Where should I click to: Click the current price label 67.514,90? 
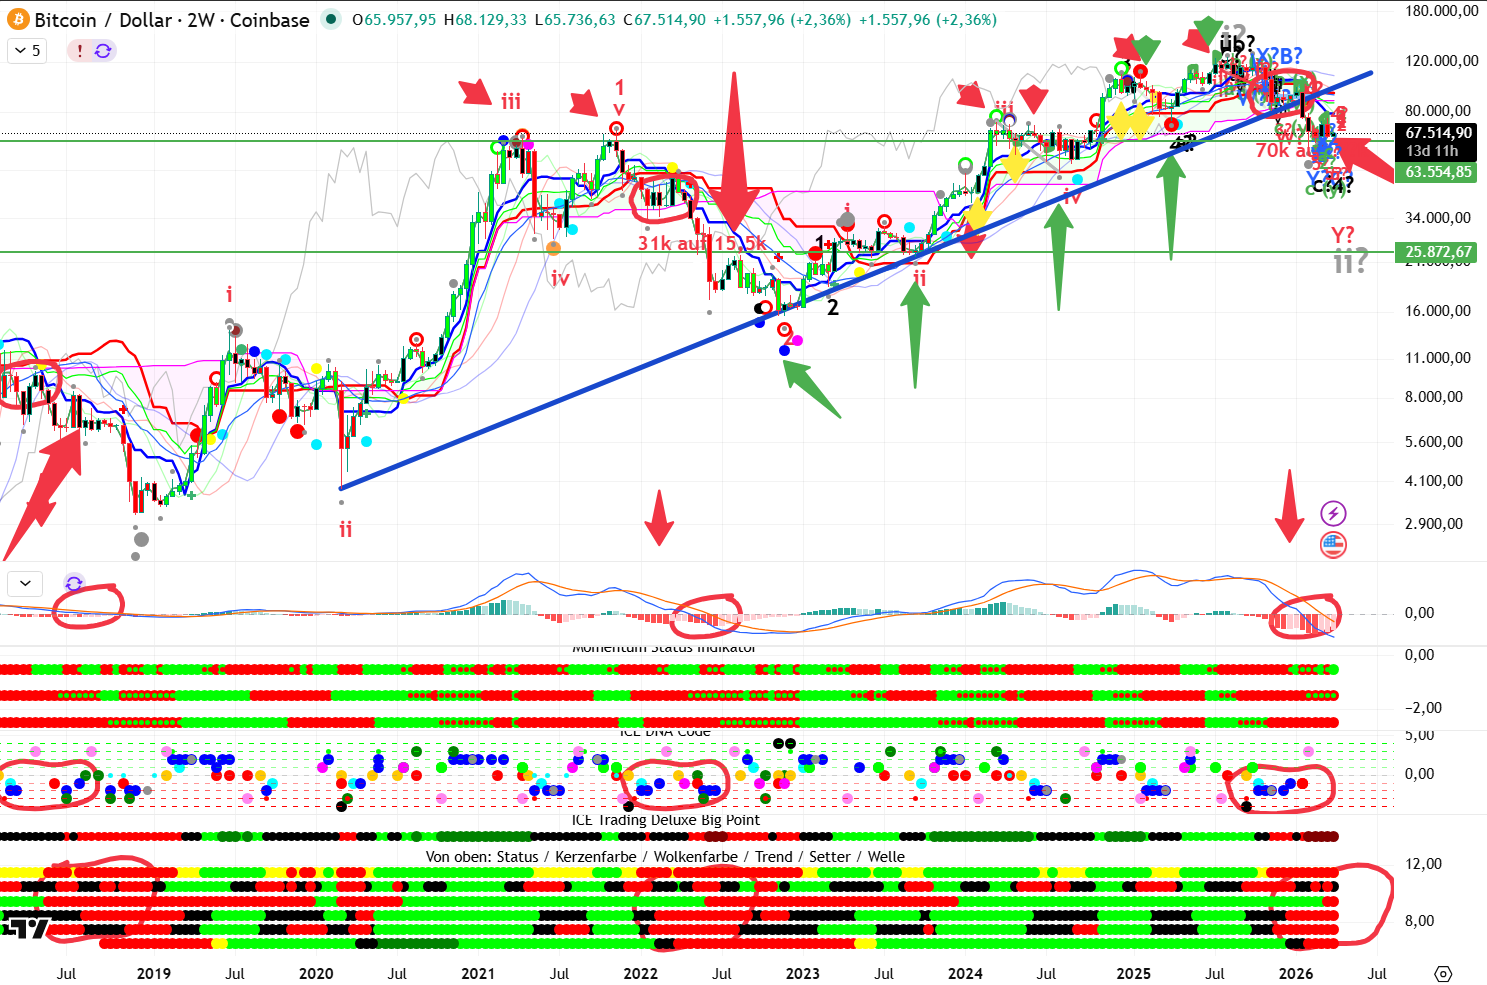(x=1438, y=133)
